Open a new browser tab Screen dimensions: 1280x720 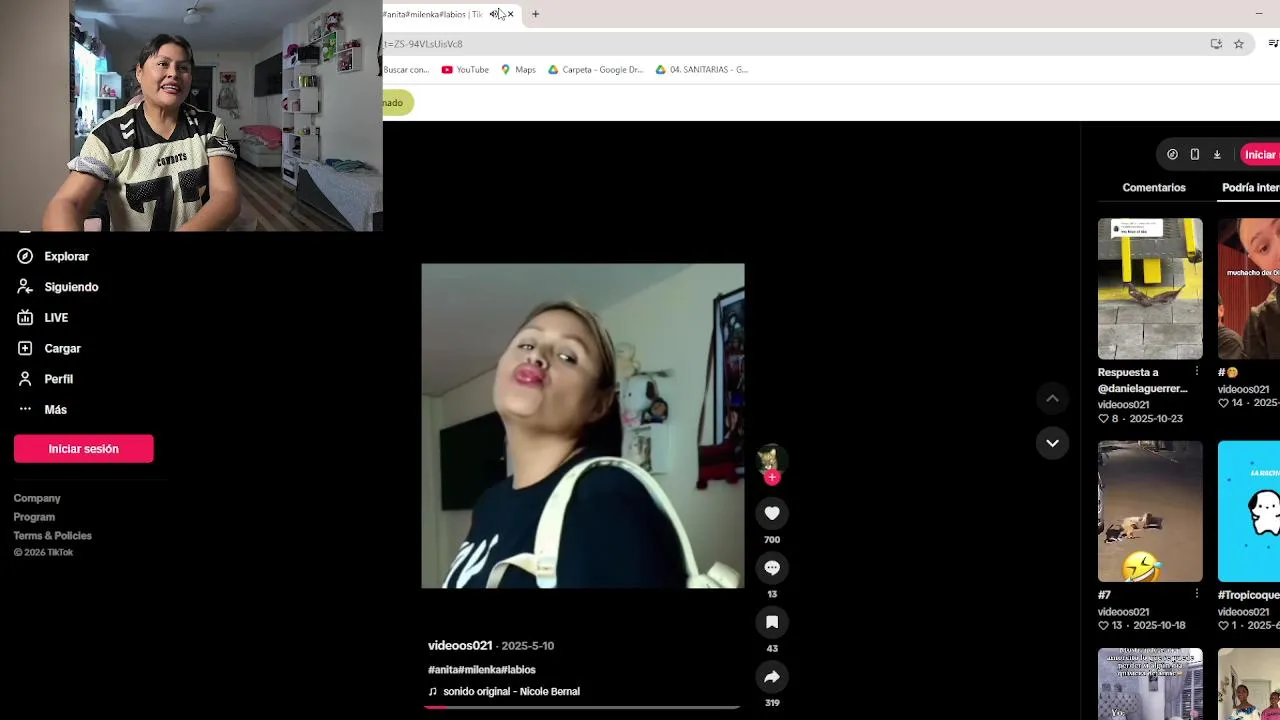535,14
